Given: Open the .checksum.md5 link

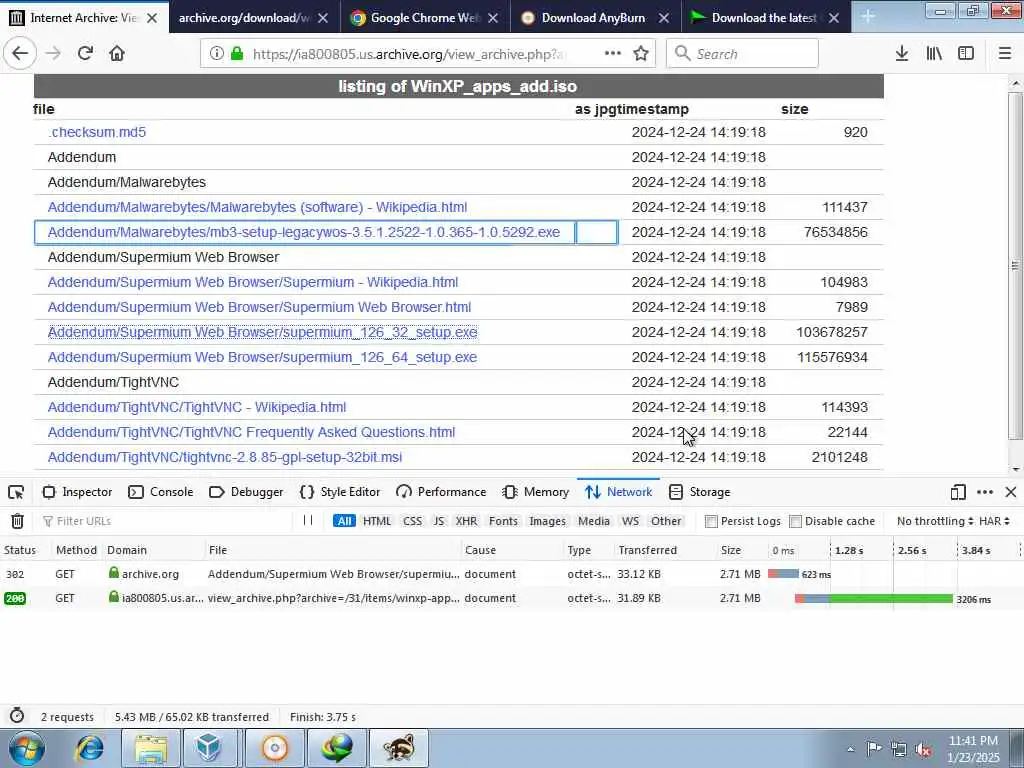Looking at the screenshot, I should [x=97, y=132].
